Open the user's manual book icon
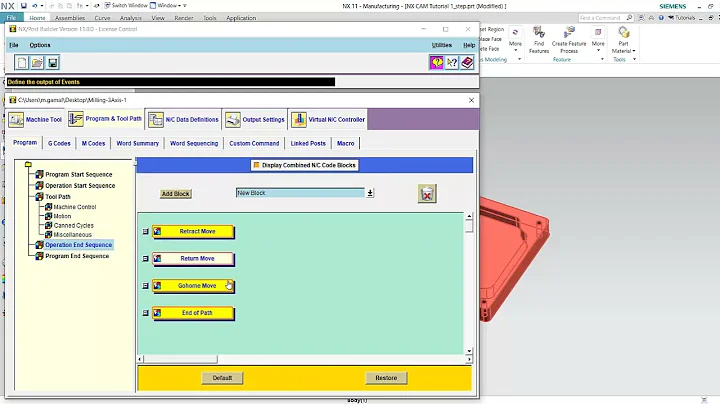This screenshot has height=404, width=720. tap(467, 62)
